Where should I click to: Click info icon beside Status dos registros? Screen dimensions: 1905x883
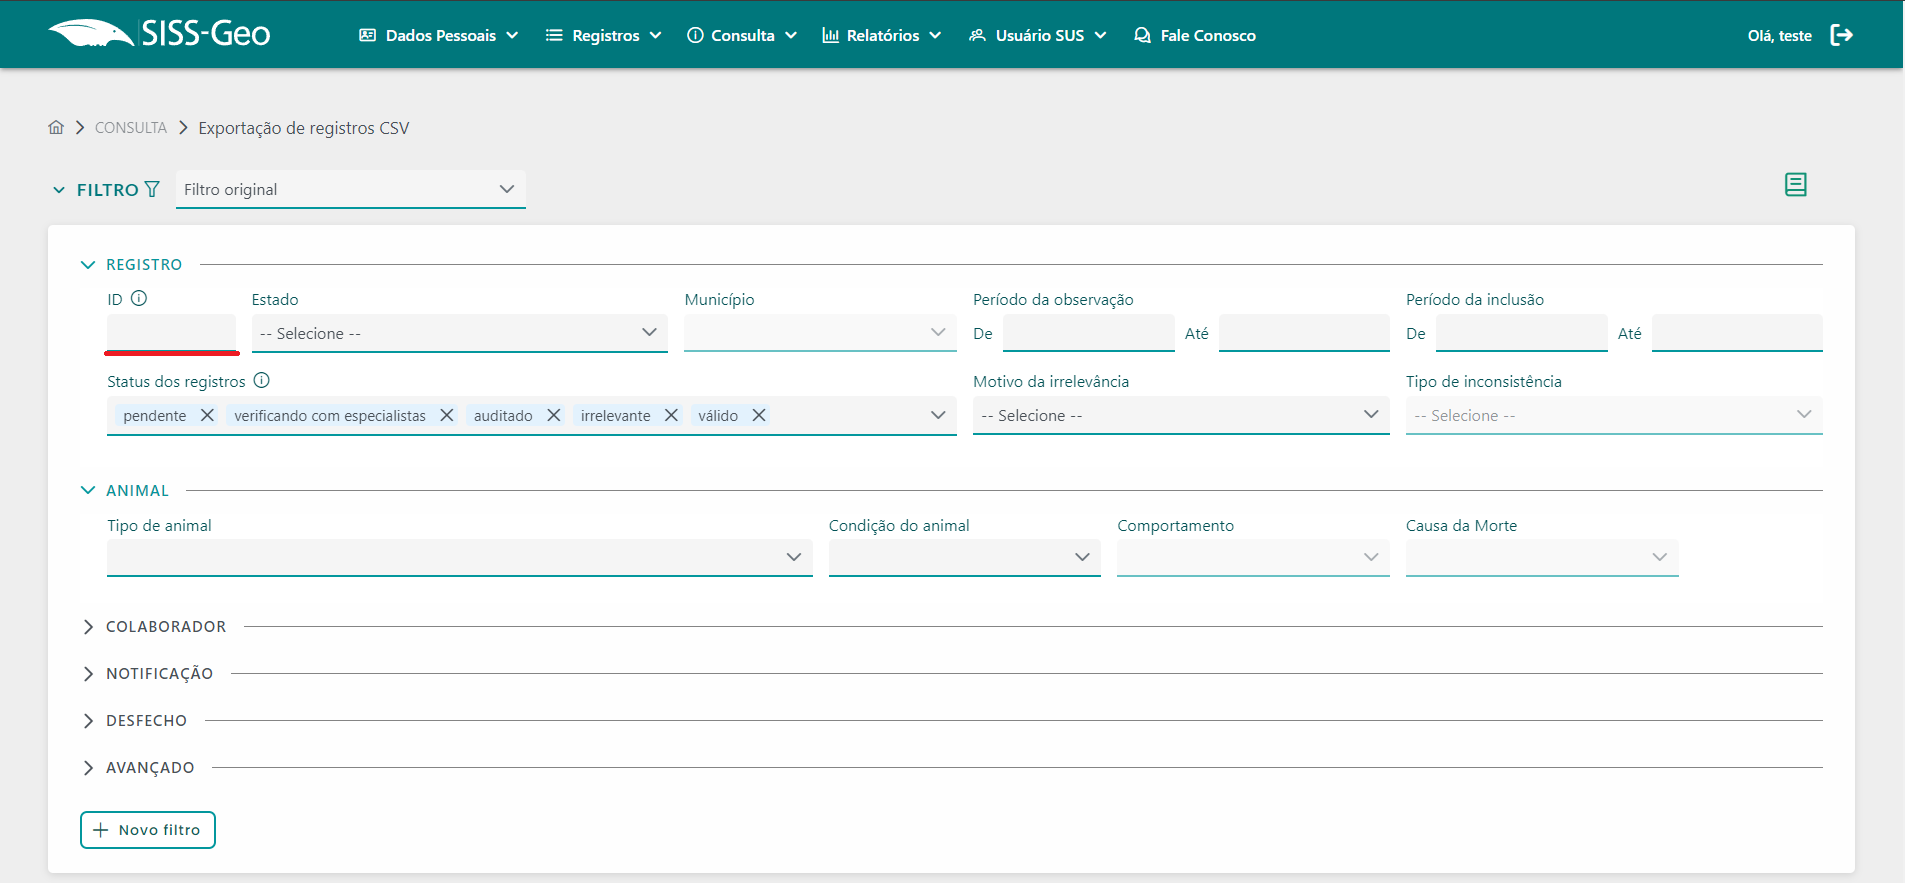click(262, 381)
